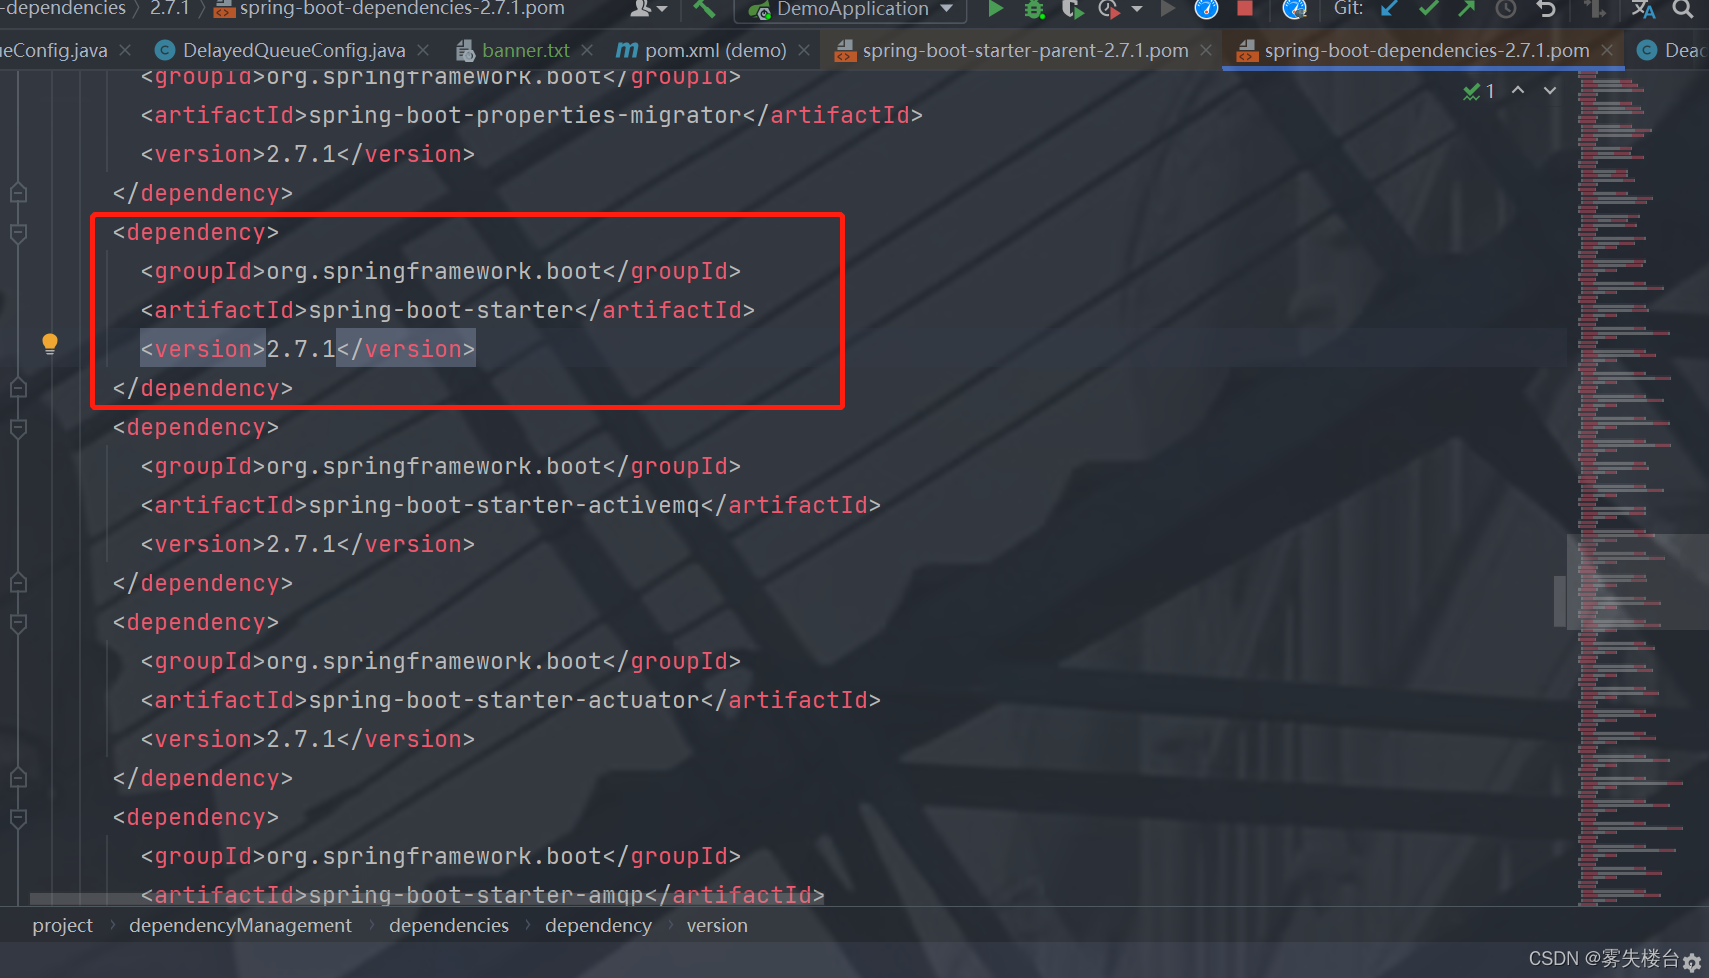Run DemoApplication with the green play icon
This screenshot has width=1709, height=978.
tap(995, 9)
